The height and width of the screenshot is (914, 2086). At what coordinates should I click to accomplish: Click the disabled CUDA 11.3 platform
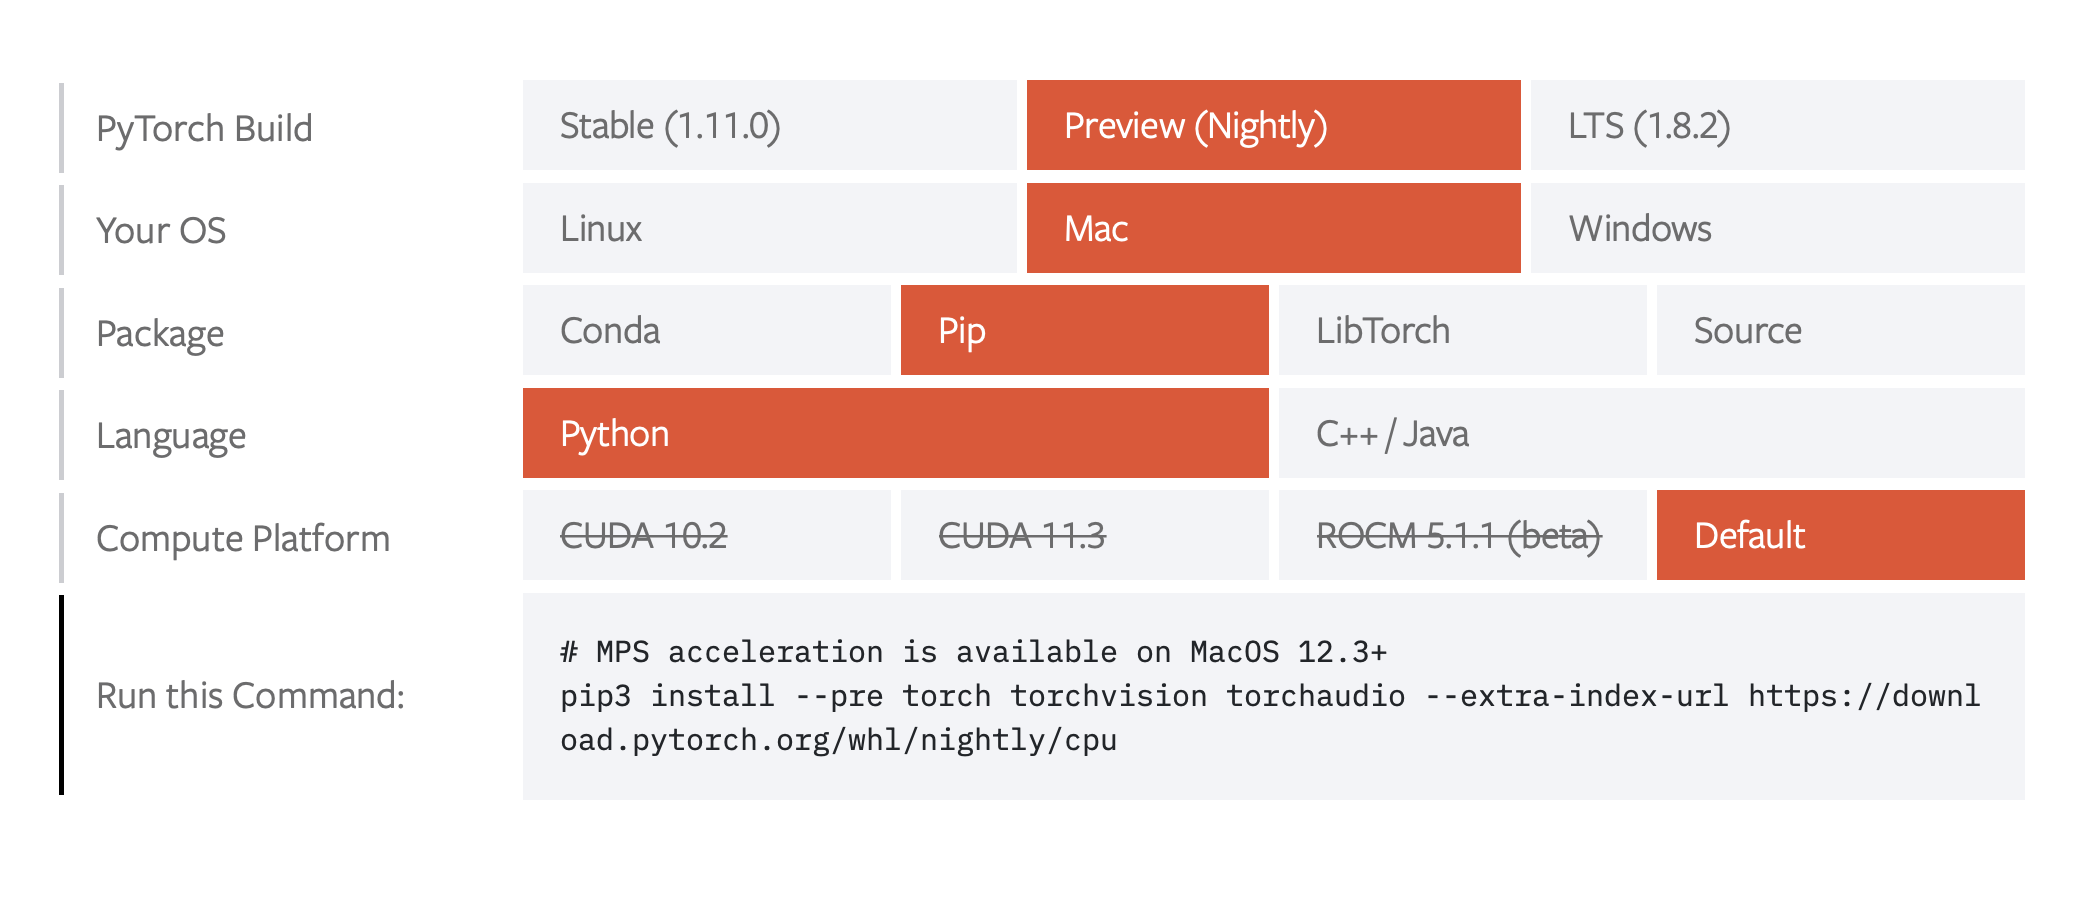[x=1084, y=536]
